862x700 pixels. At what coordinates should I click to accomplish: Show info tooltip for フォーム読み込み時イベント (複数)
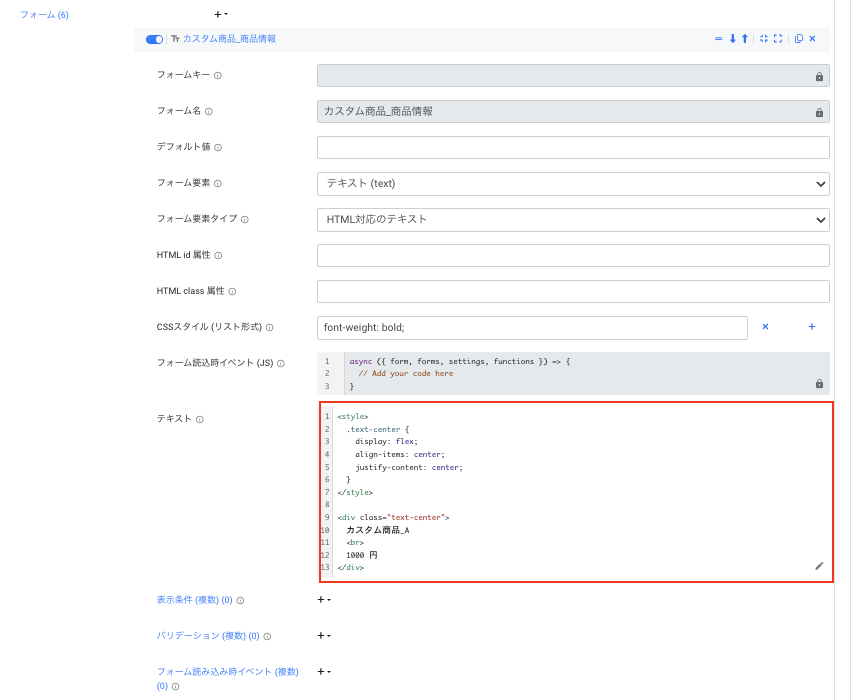click(x=175, y=686)
